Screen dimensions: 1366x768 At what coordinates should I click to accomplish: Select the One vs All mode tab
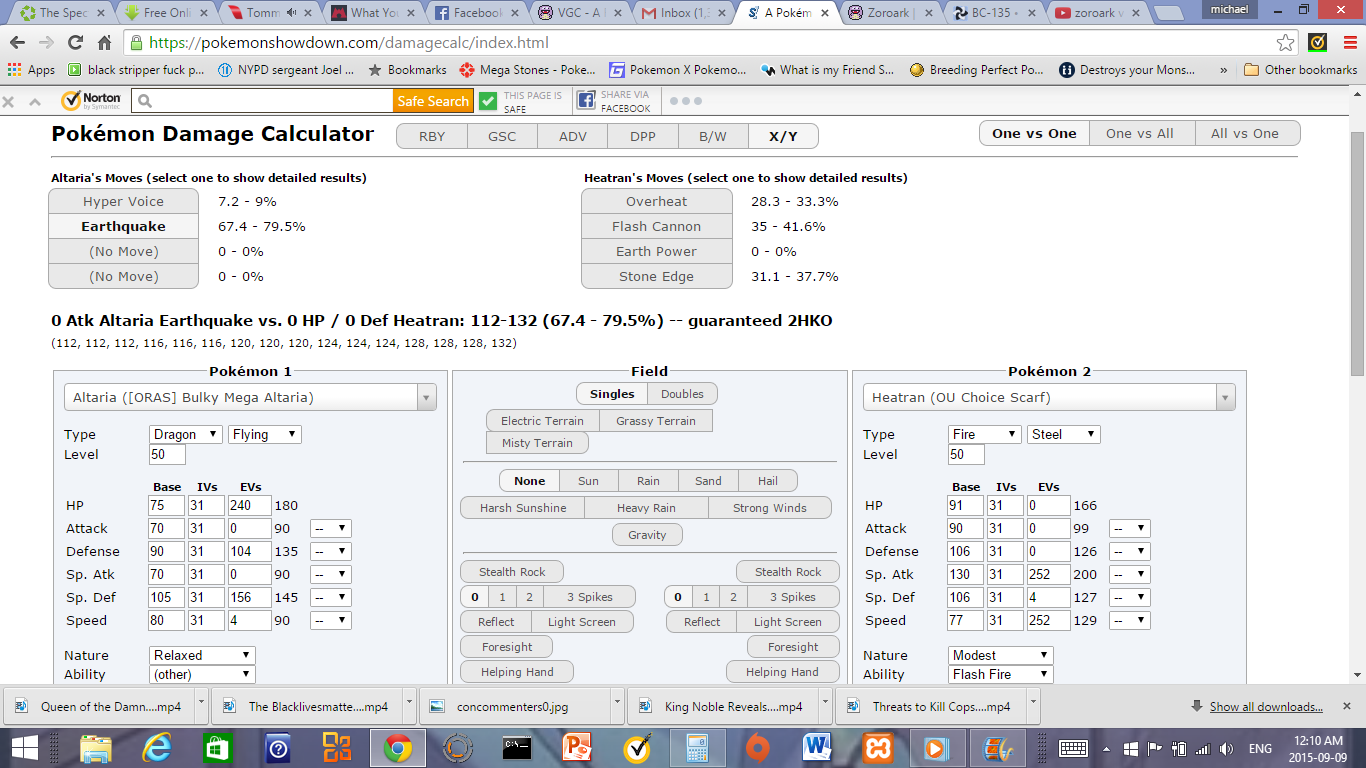point(1138,133)
